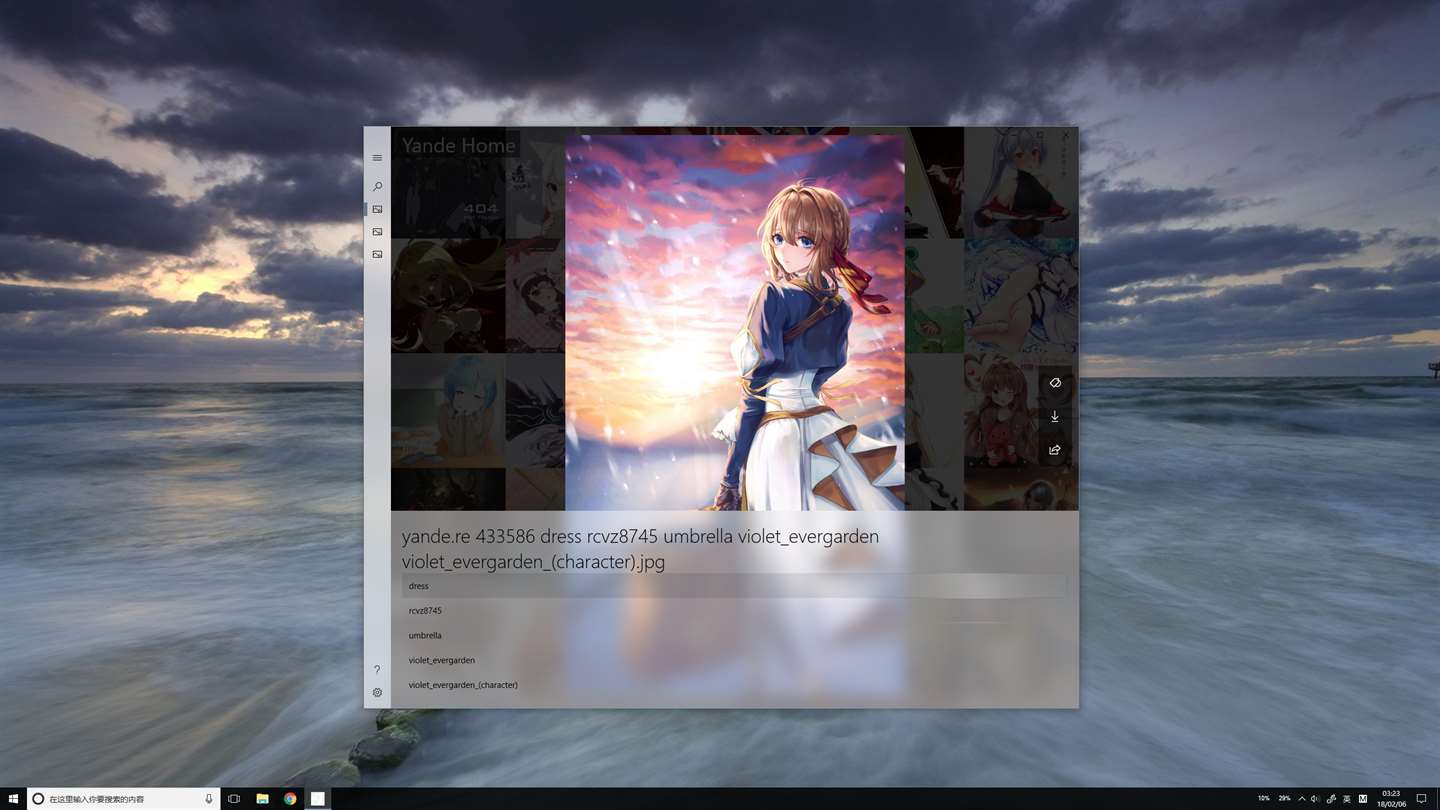This screenshot has height=810, width=1440.
Task: Click the yande.re 433586 file name title
Action: tap(640, 549)
